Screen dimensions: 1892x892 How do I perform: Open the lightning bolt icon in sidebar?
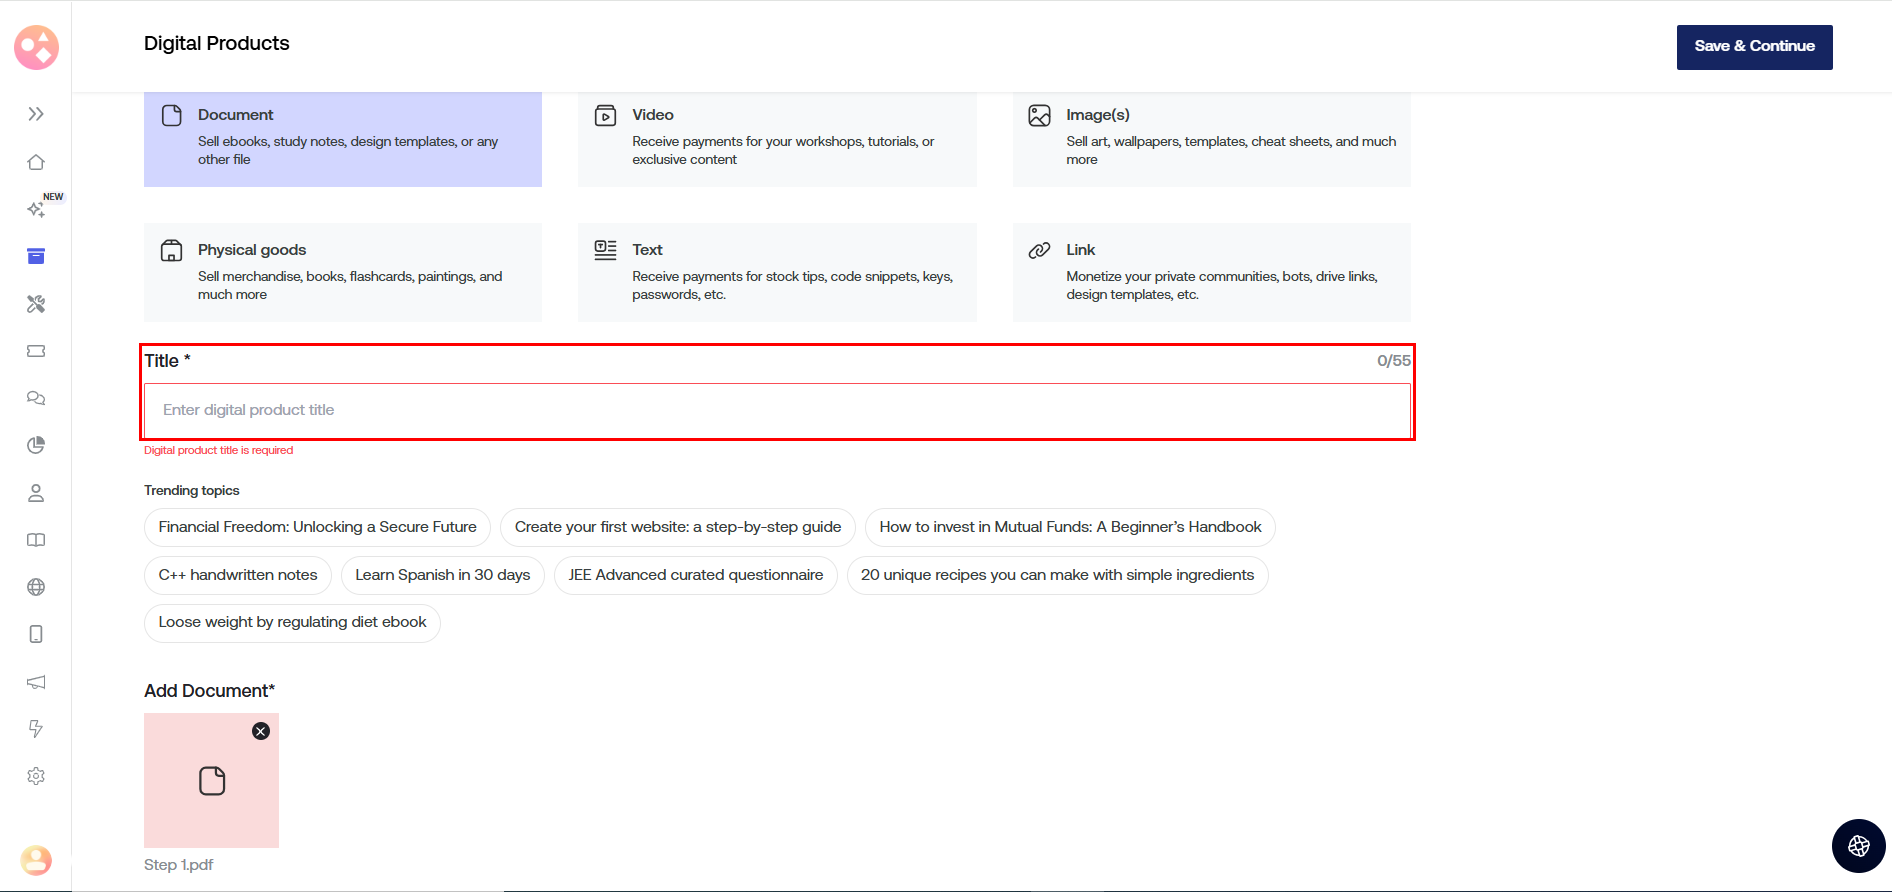coord(36,729)
